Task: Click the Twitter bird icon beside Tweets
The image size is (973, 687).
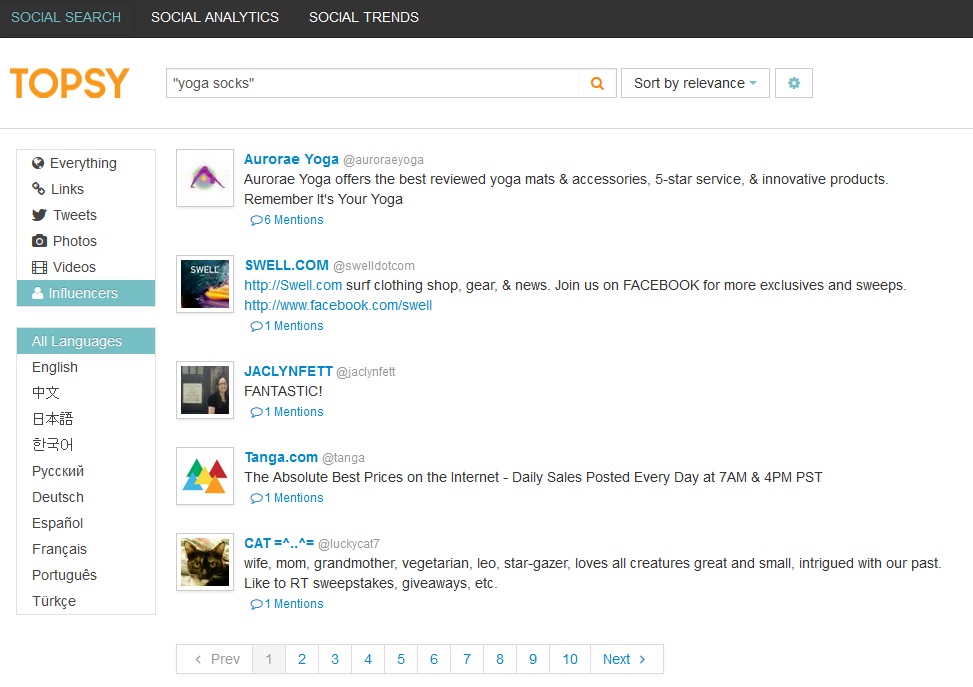Action: coord(39,215)
